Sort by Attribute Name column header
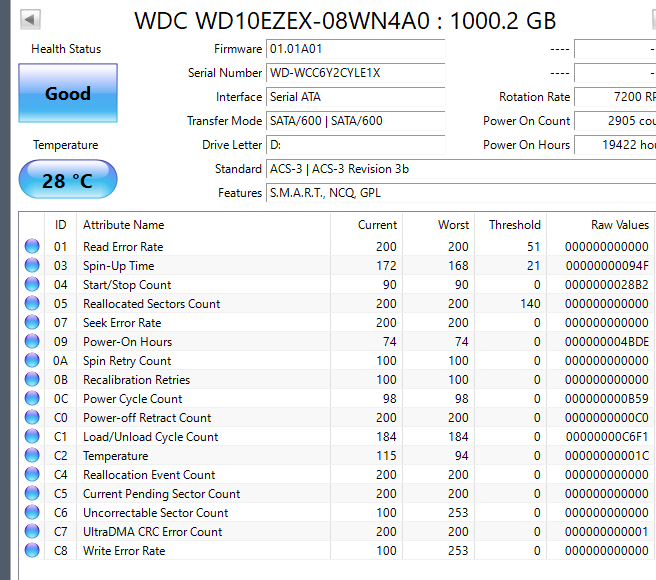The image size is (656, 580). tap(203, 225)
